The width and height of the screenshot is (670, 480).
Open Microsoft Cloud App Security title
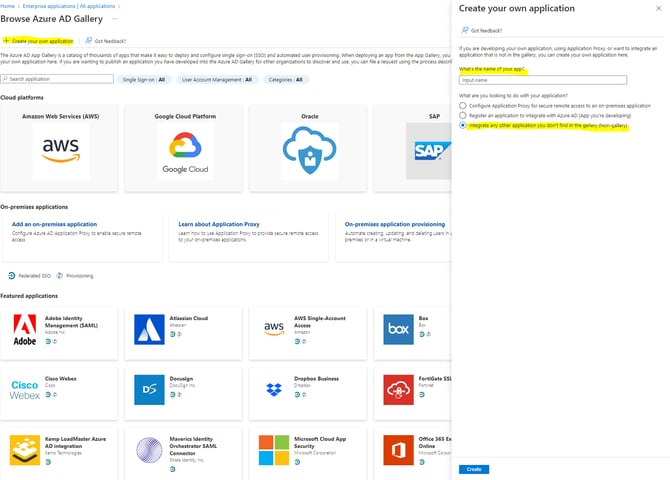pos(320,442)
